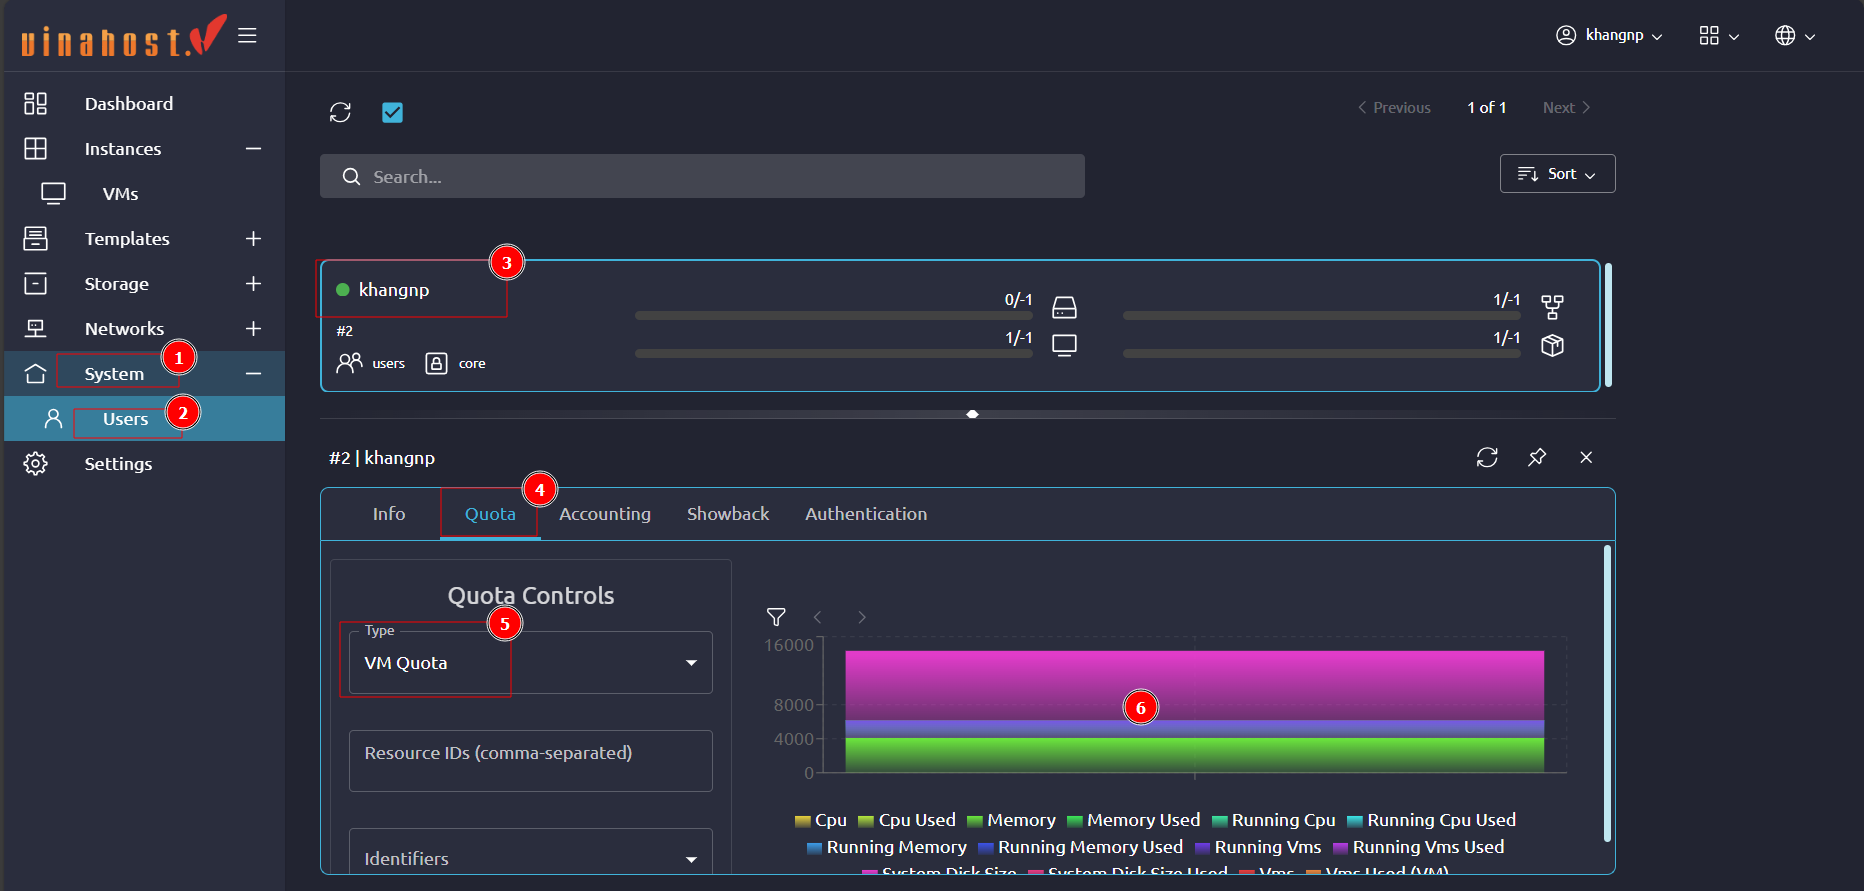The width and height of the screenshot is (1864, 891).
Task: Click the hamburger menu icon beside logo
Action: point(247,36)
